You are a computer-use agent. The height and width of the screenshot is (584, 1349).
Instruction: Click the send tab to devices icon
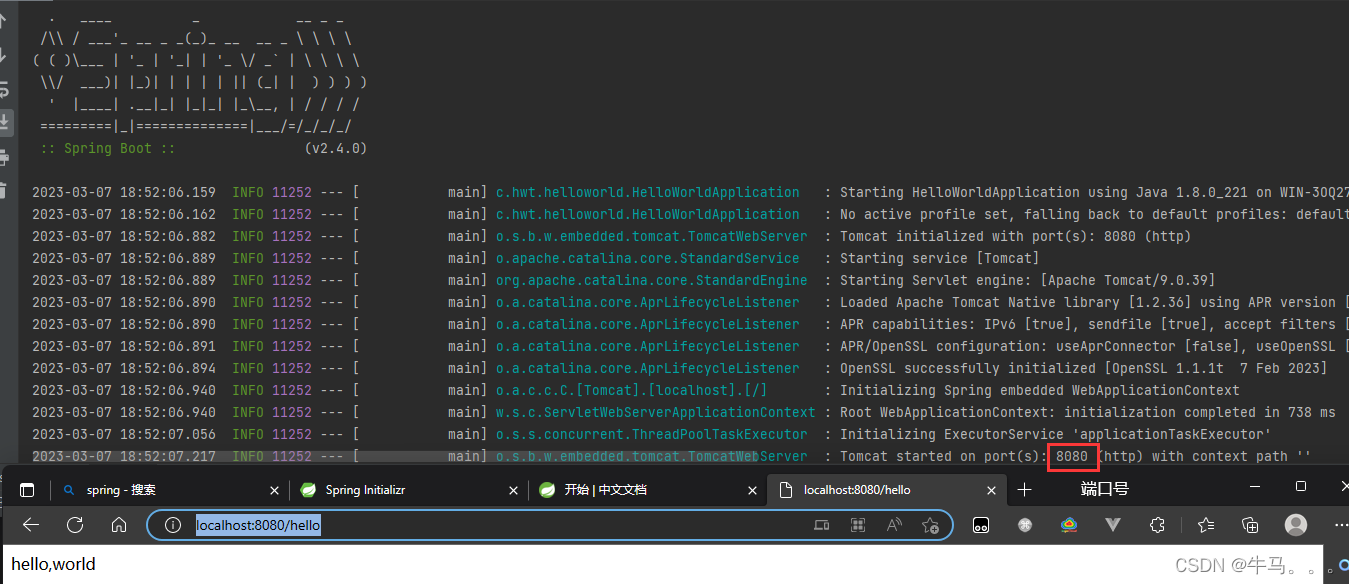click(x=822, y=525)
